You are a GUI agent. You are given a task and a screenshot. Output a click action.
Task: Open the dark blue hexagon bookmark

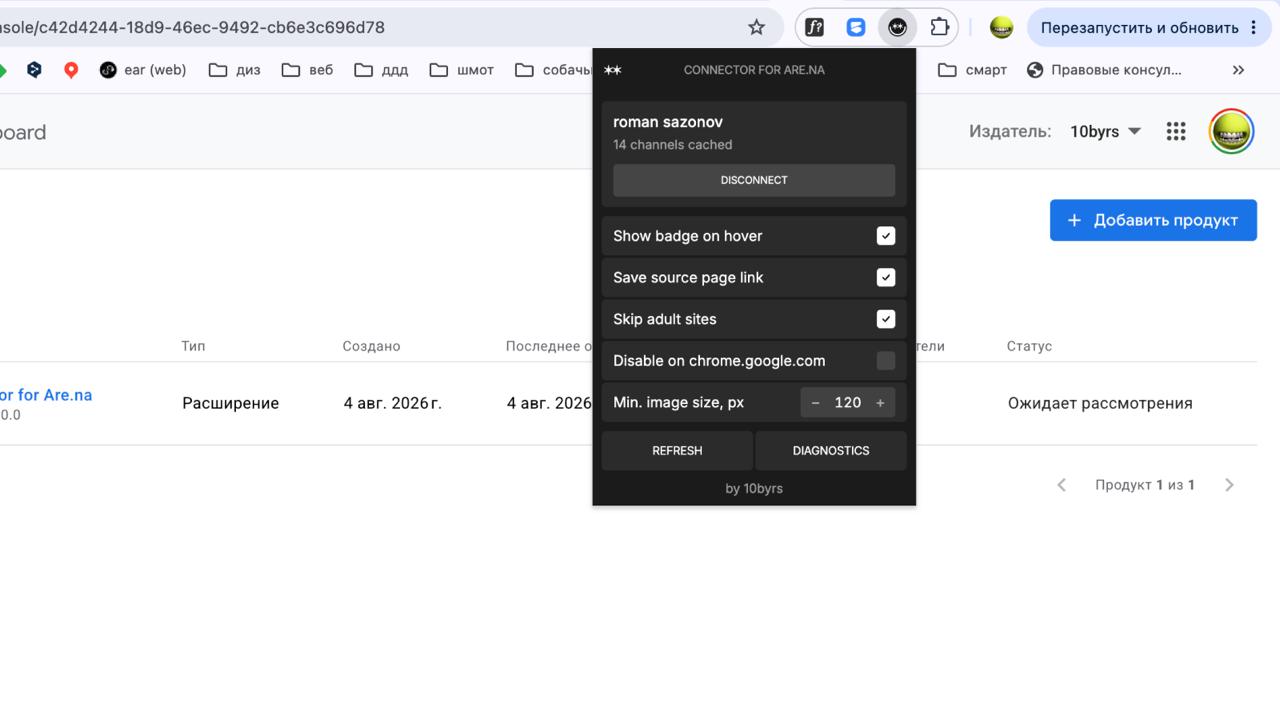tap(34, 70)
